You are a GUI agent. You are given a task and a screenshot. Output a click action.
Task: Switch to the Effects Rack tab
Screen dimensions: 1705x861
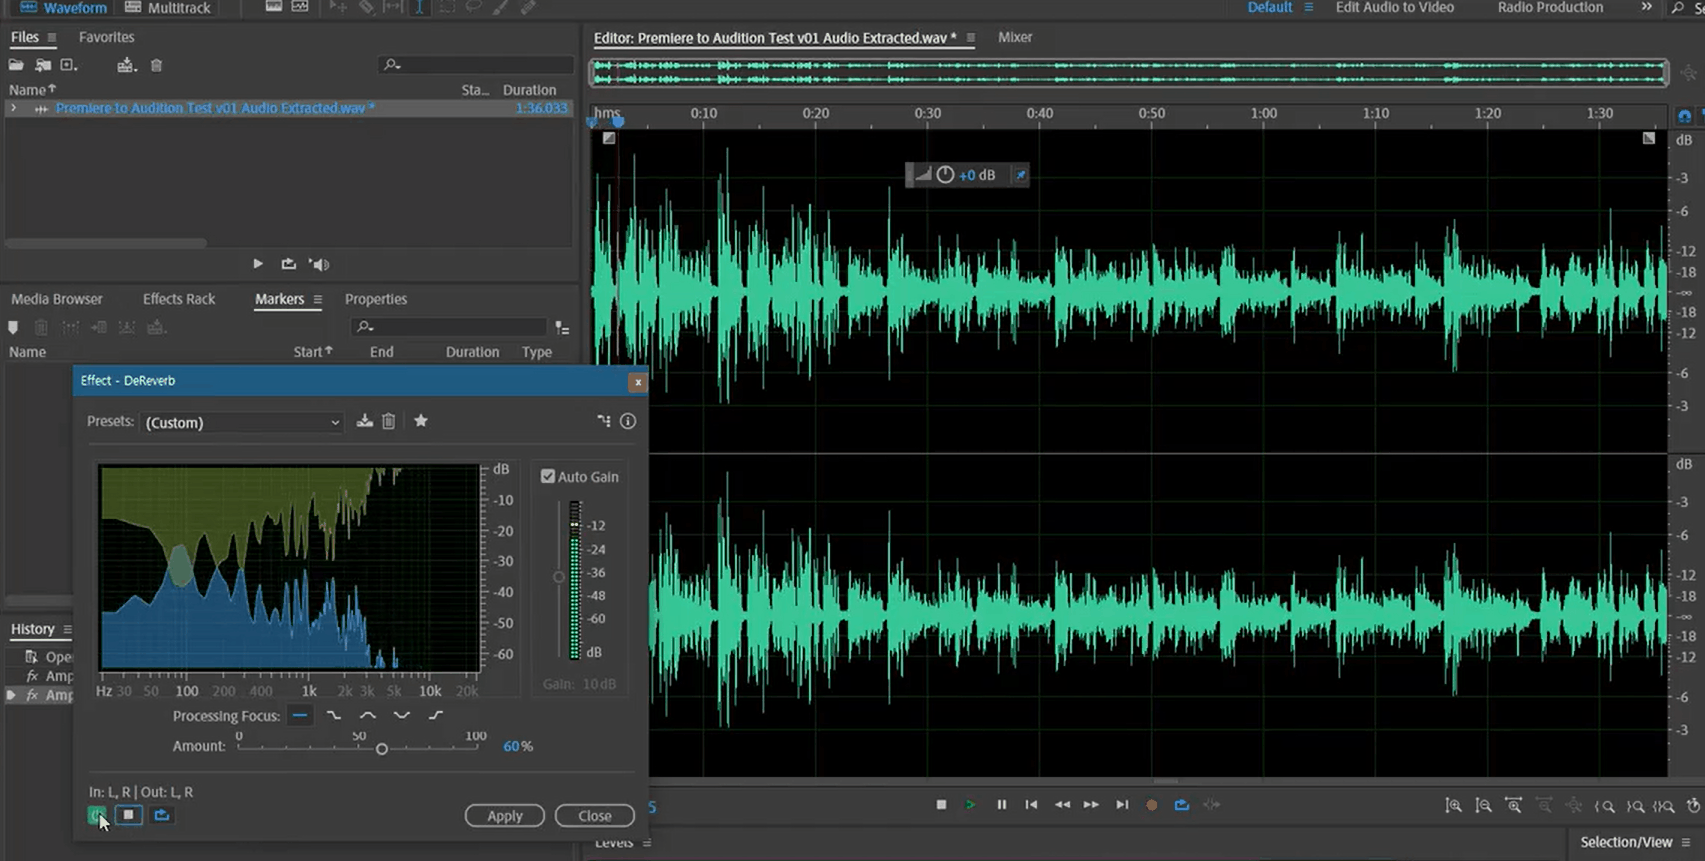[x=178, y=299]
